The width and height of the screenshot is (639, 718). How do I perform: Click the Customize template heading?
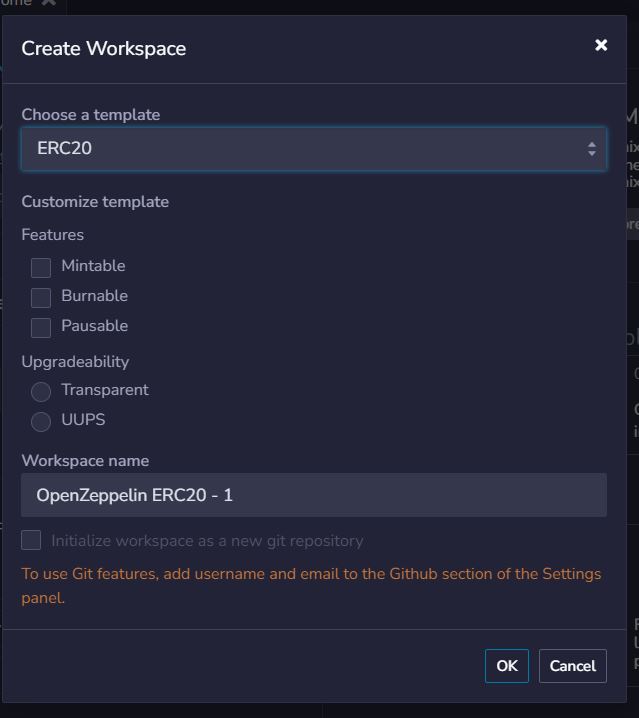[x=95, y=202]
